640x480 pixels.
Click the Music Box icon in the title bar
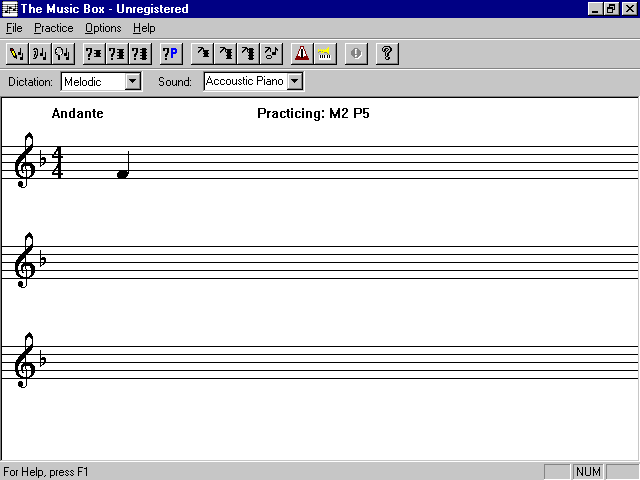click(9, 9)
